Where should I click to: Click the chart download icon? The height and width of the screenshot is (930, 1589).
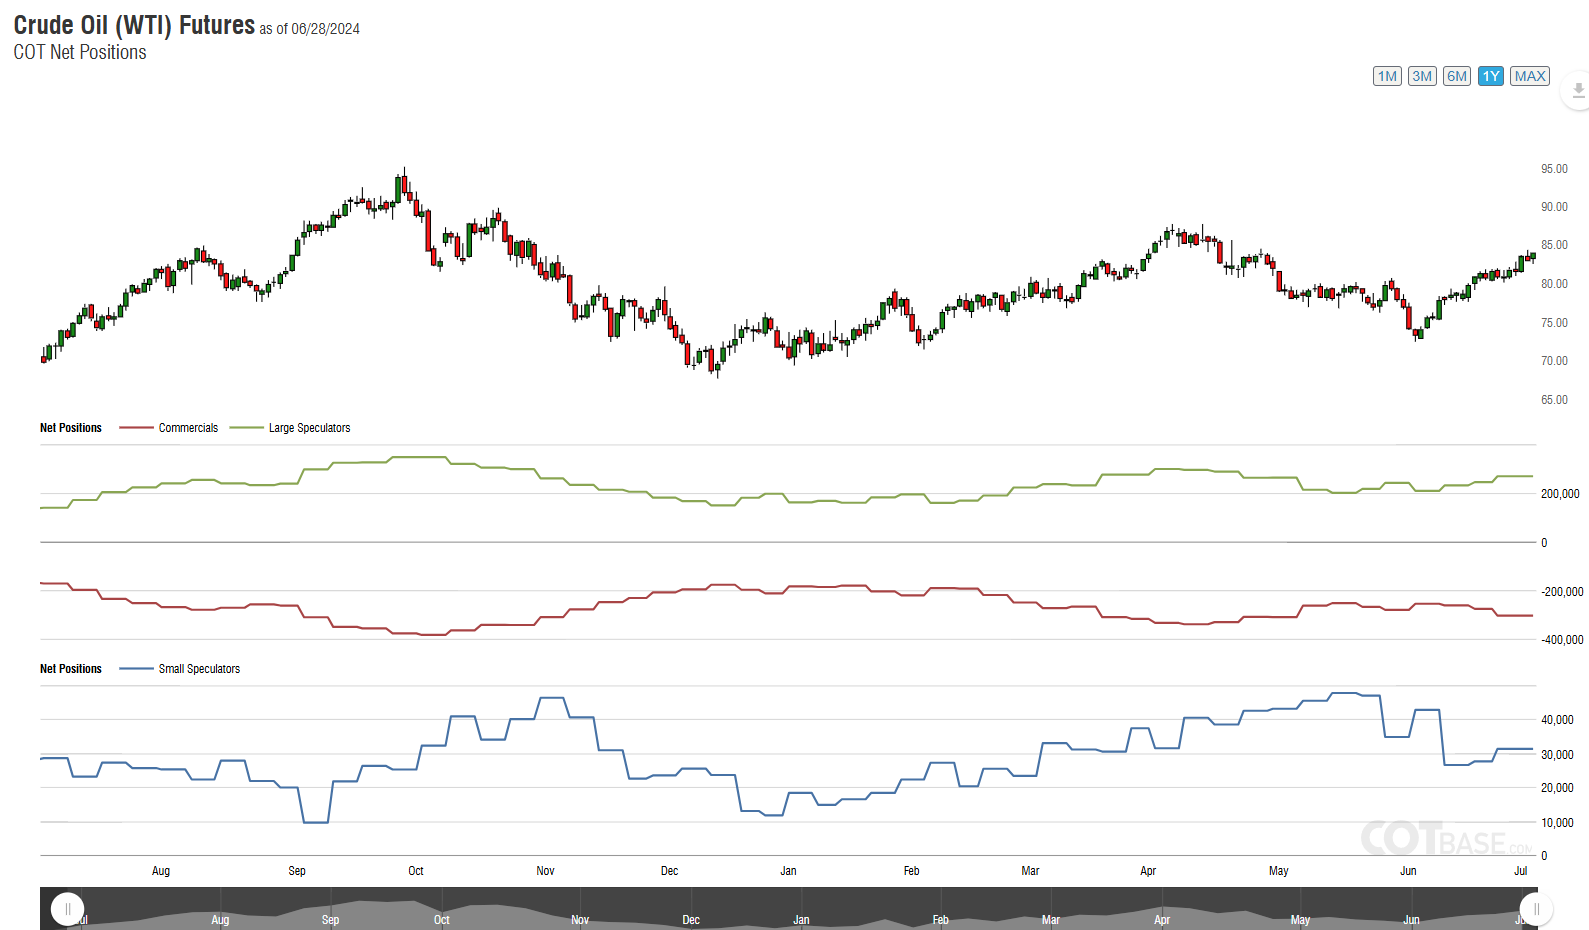tap(1578, 90)
